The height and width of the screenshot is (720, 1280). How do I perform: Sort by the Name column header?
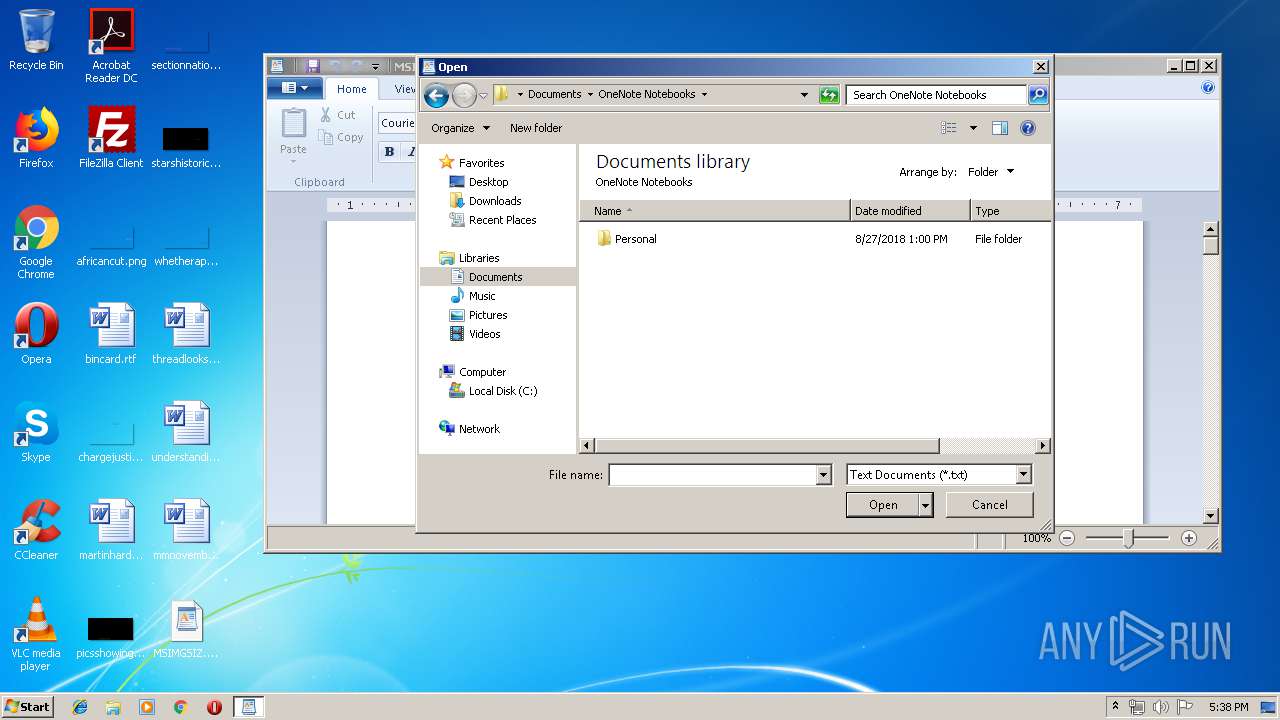(714, 211)
